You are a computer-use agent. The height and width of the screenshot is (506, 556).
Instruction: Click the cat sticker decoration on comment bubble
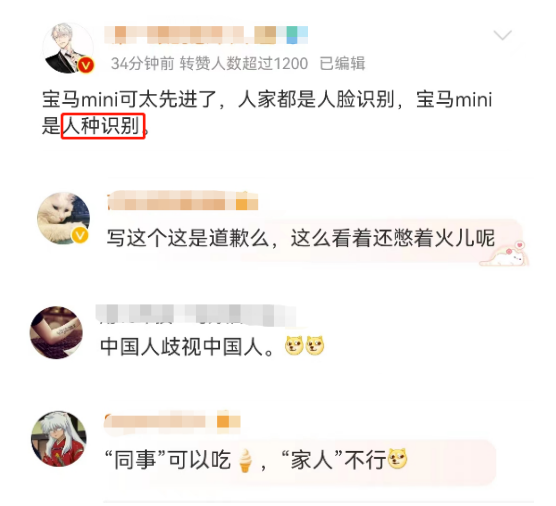[x=505, y=254]
